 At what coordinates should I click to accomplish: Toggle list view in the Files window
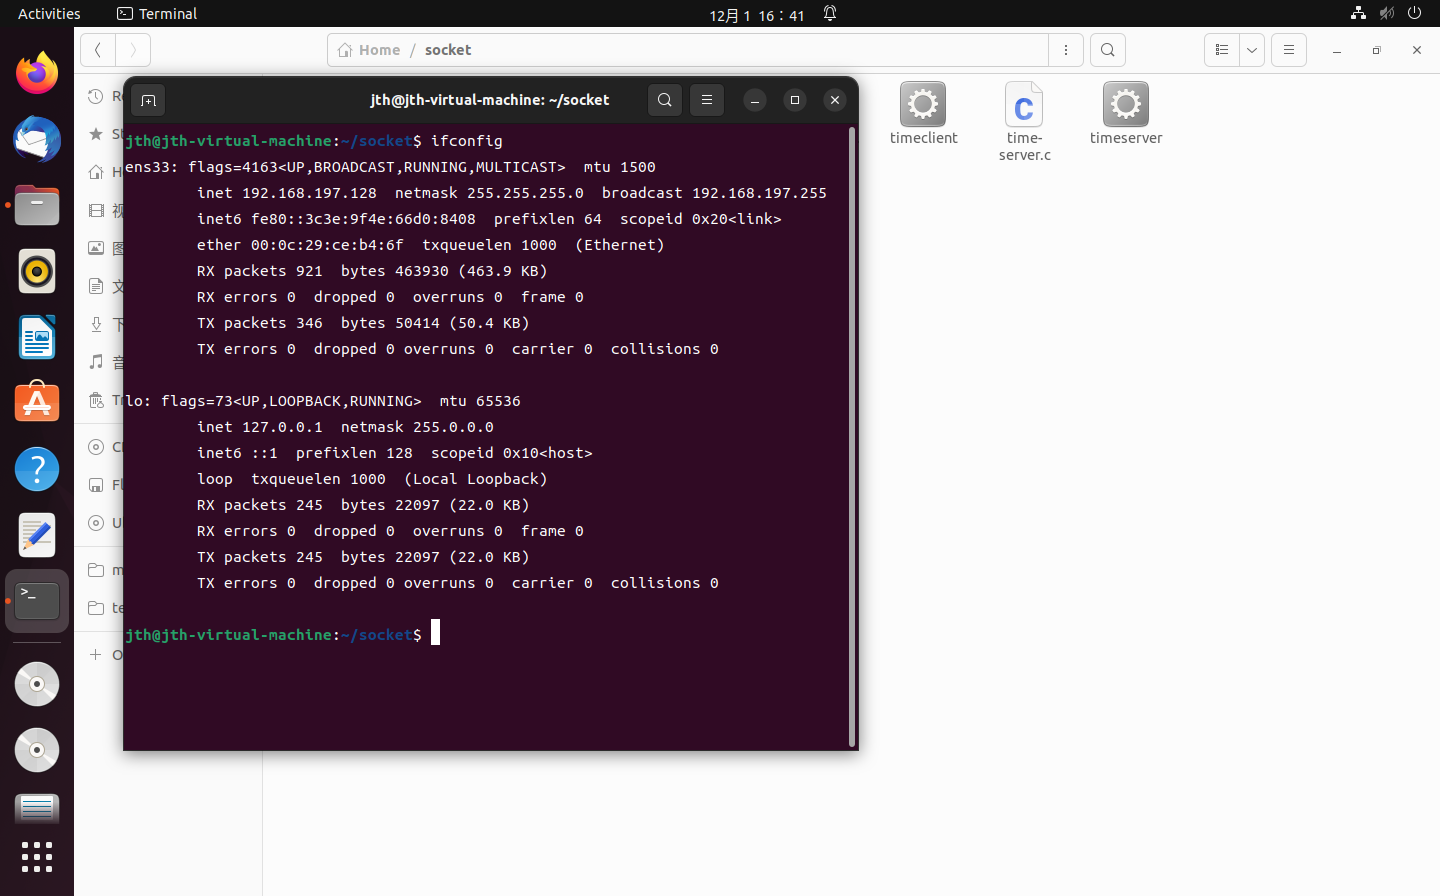[x=1221, y=50]
